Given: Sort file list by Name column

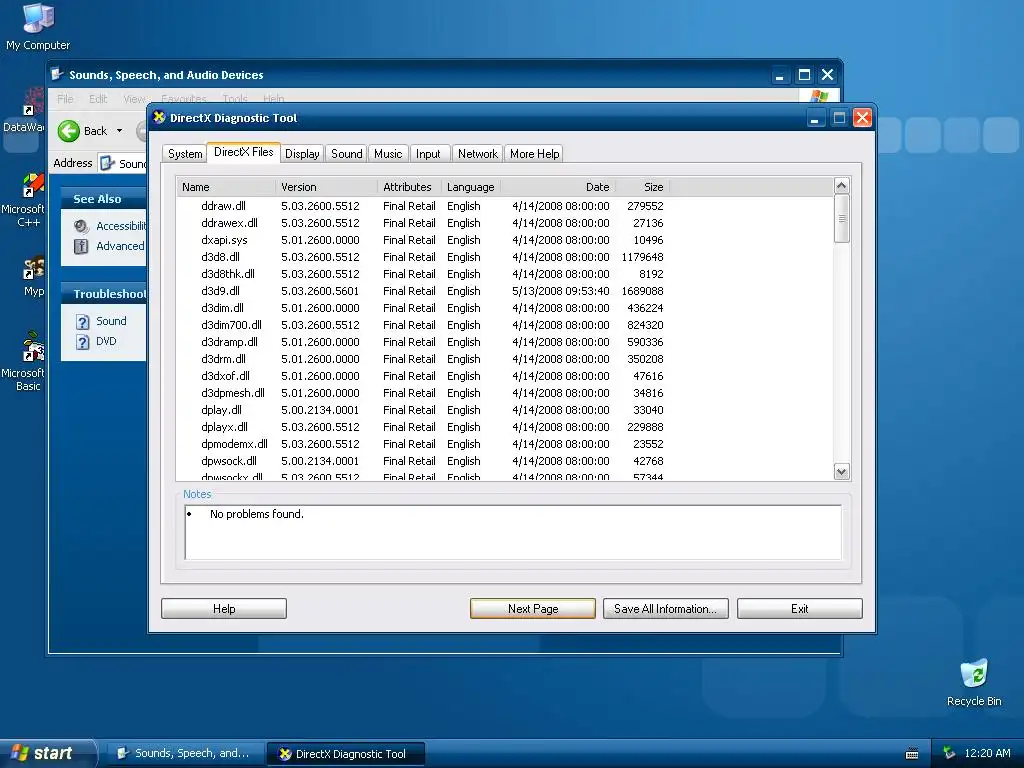Looking at the screenshot, I should 226,187.
